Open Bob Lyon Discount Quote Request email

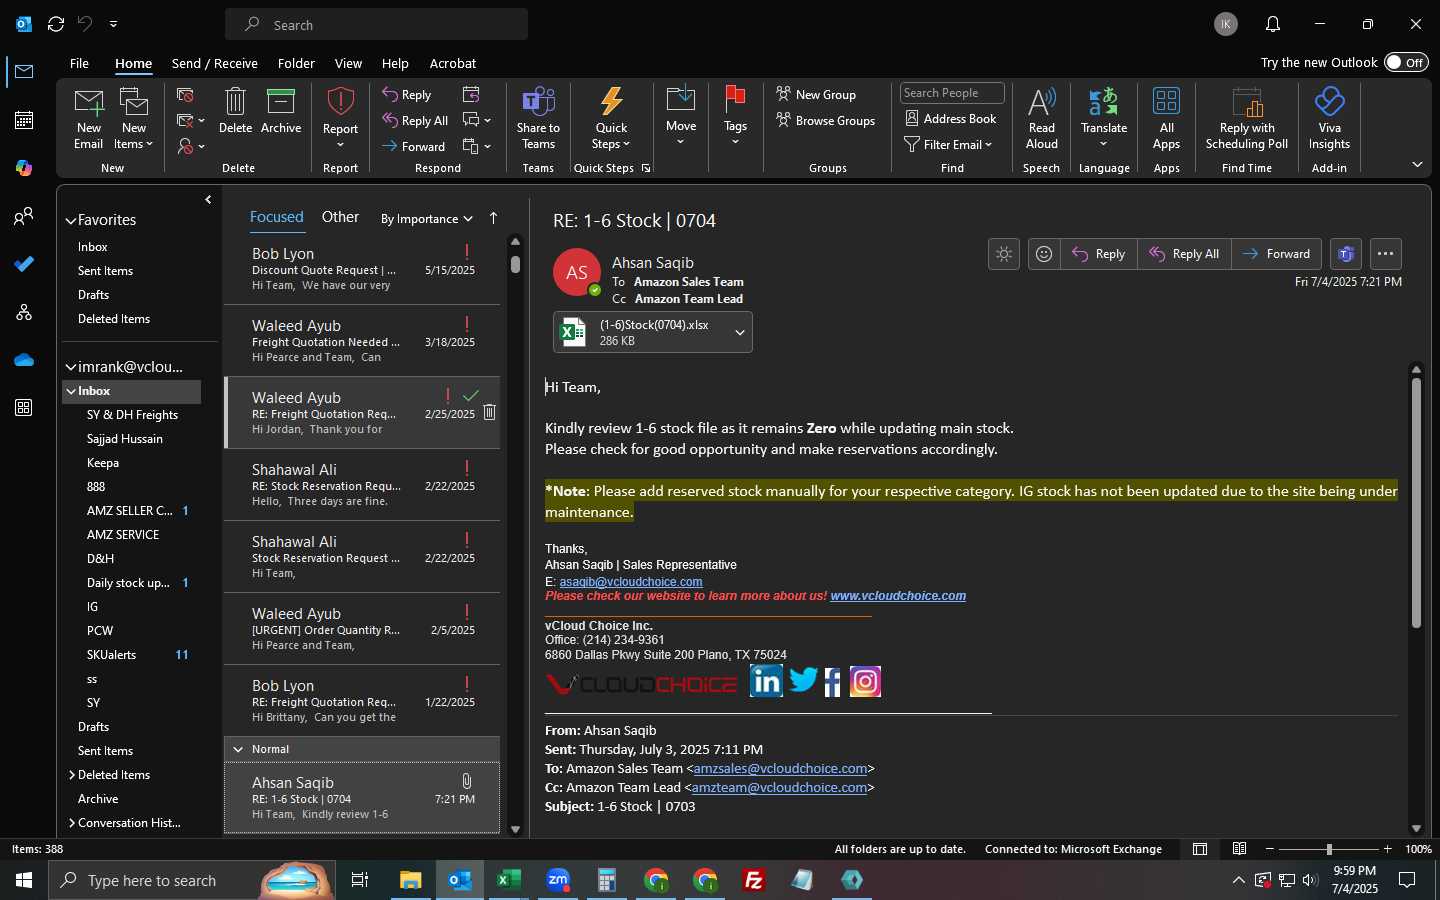362,269
